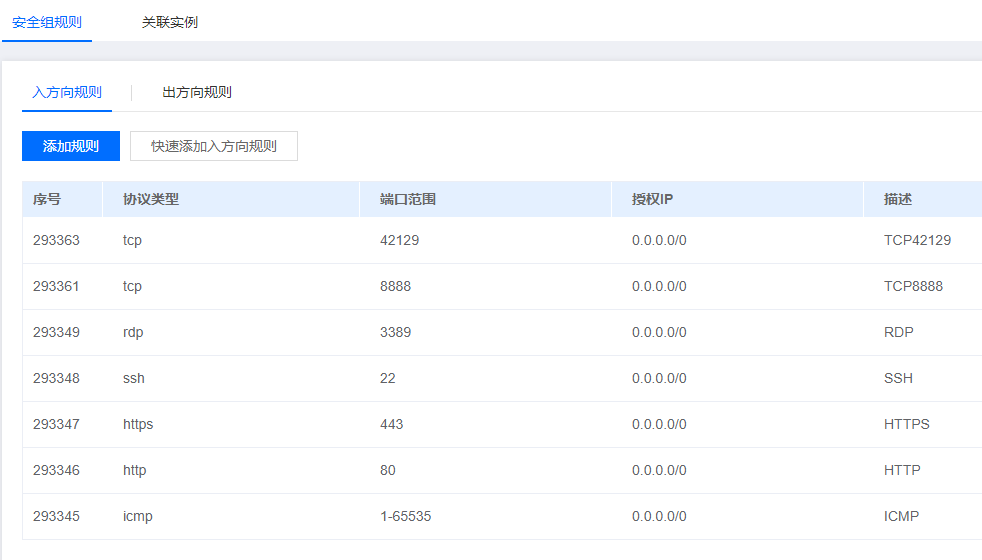
Task: Click port value 3389
Action: (395, 333)
